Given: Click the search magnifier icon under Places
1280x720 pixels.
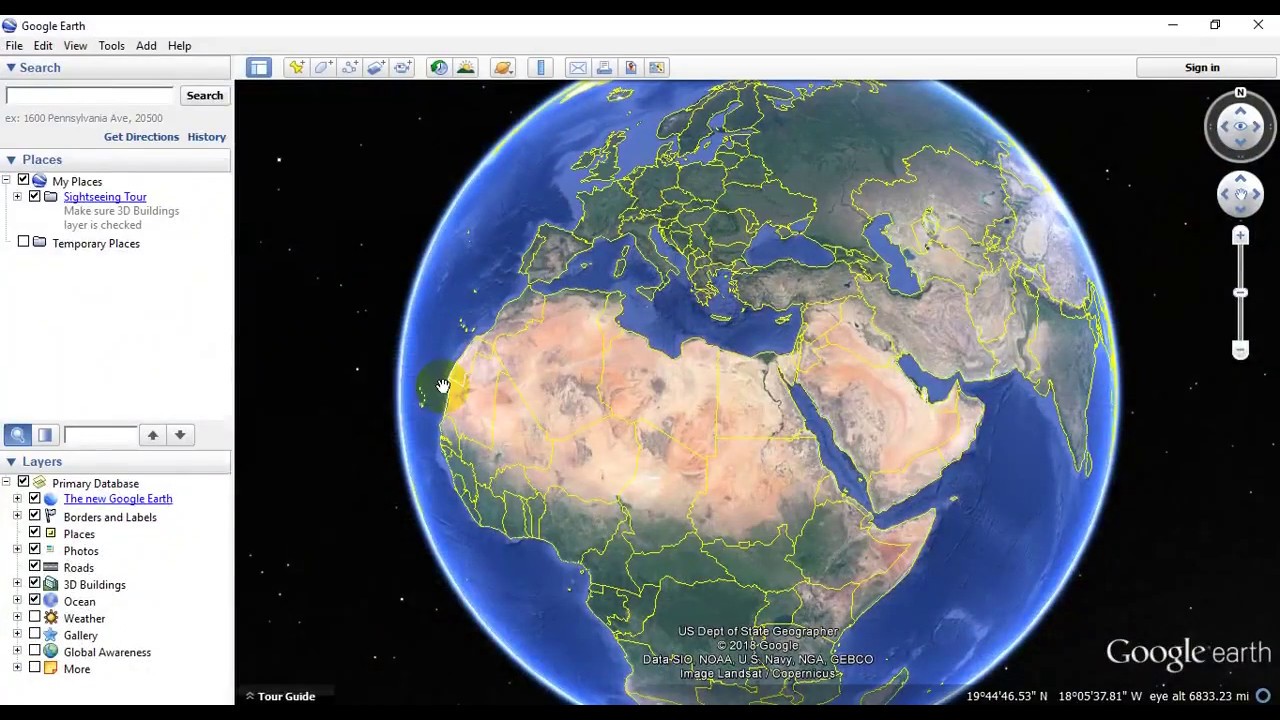Looking at the screenshot, I should coord(17,435).
